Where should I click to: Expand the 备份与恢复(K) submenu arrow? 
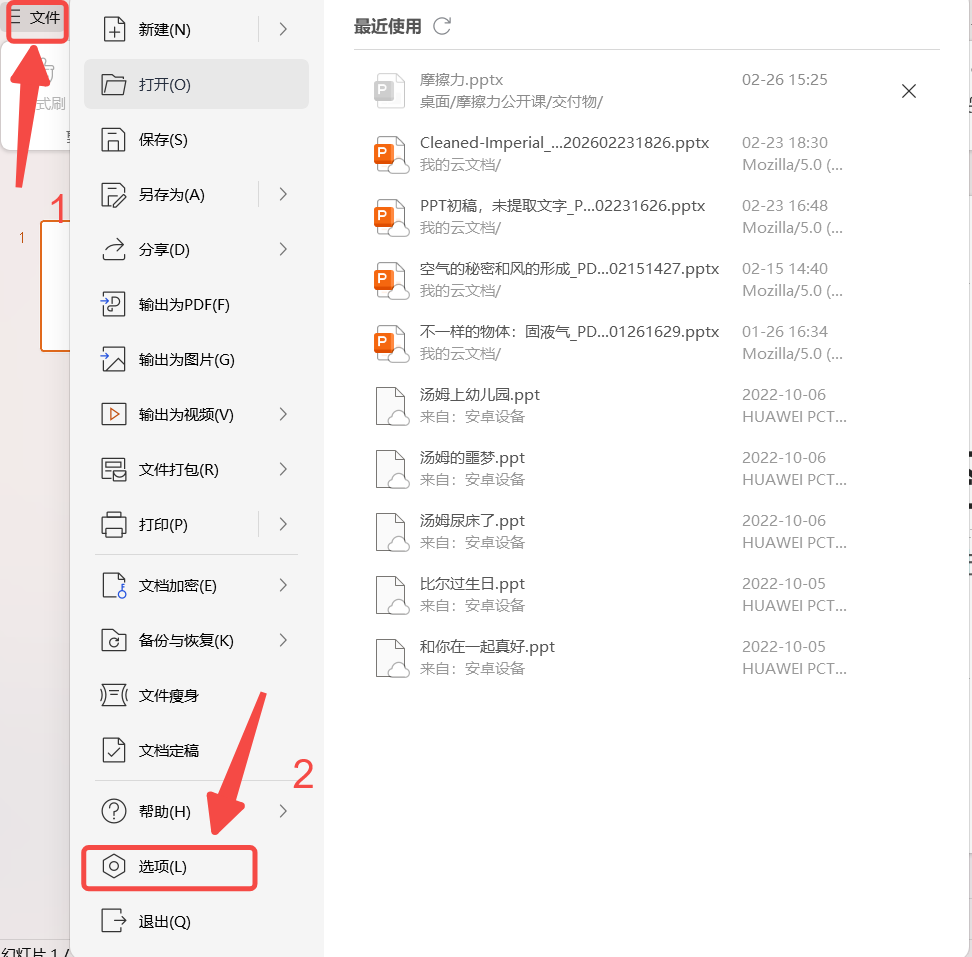283,640
